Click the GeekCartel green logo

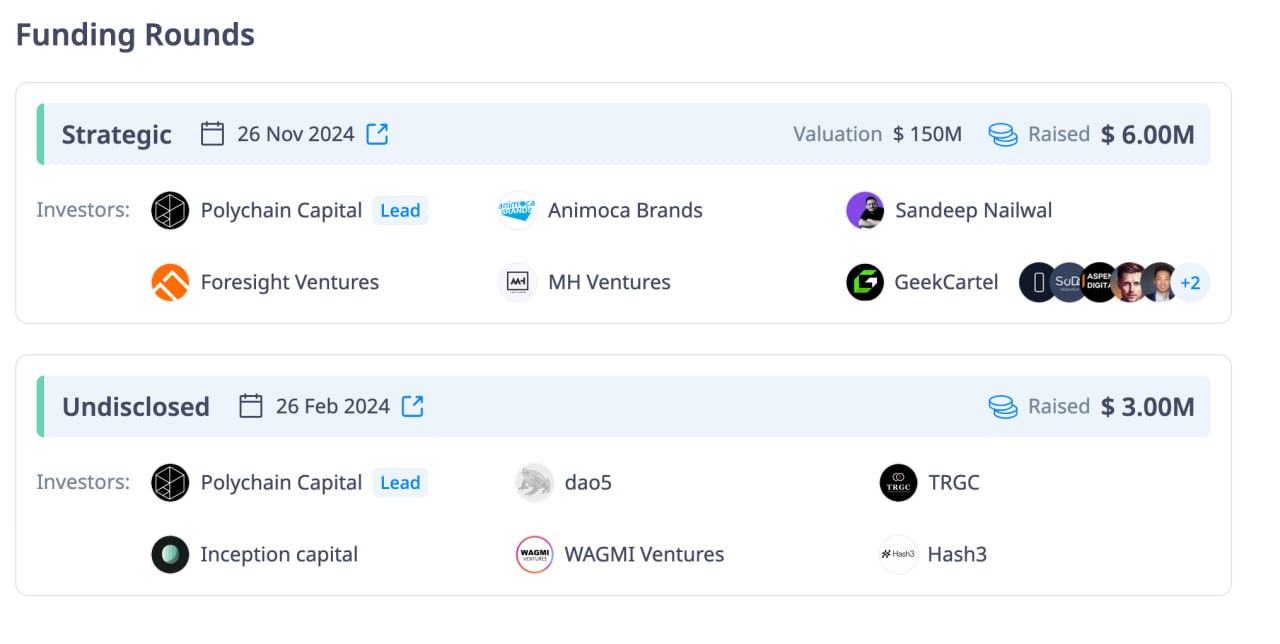865,283
